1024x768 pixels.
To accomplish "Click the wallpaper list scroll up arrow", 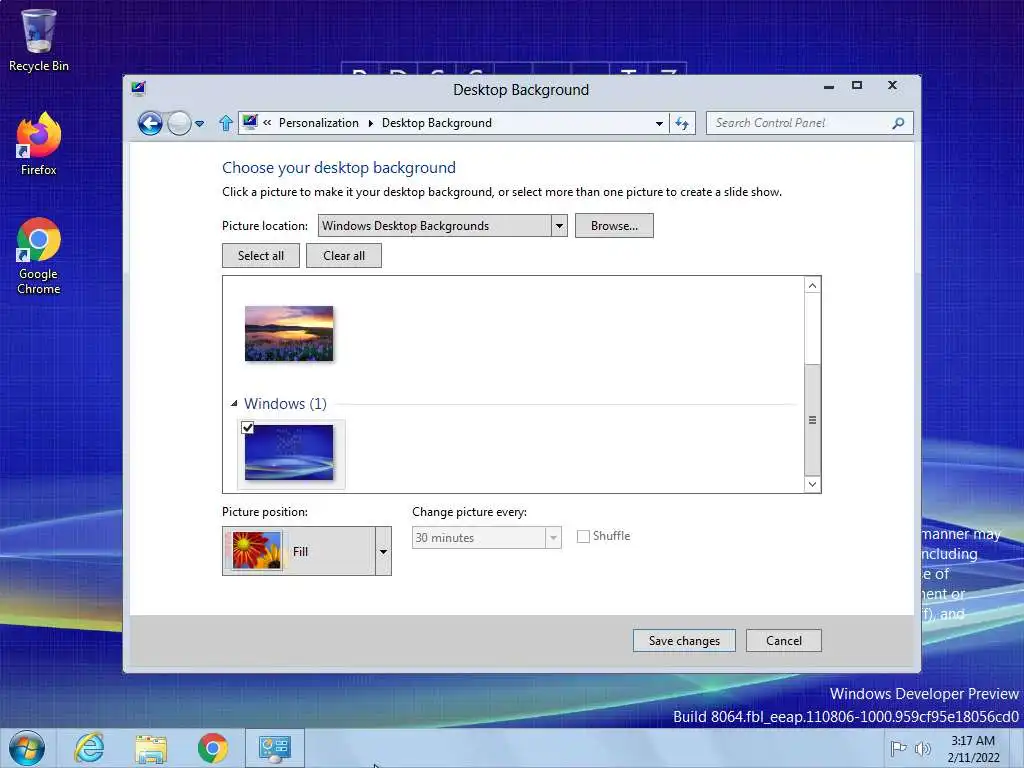I will click(x=812, y=285).
